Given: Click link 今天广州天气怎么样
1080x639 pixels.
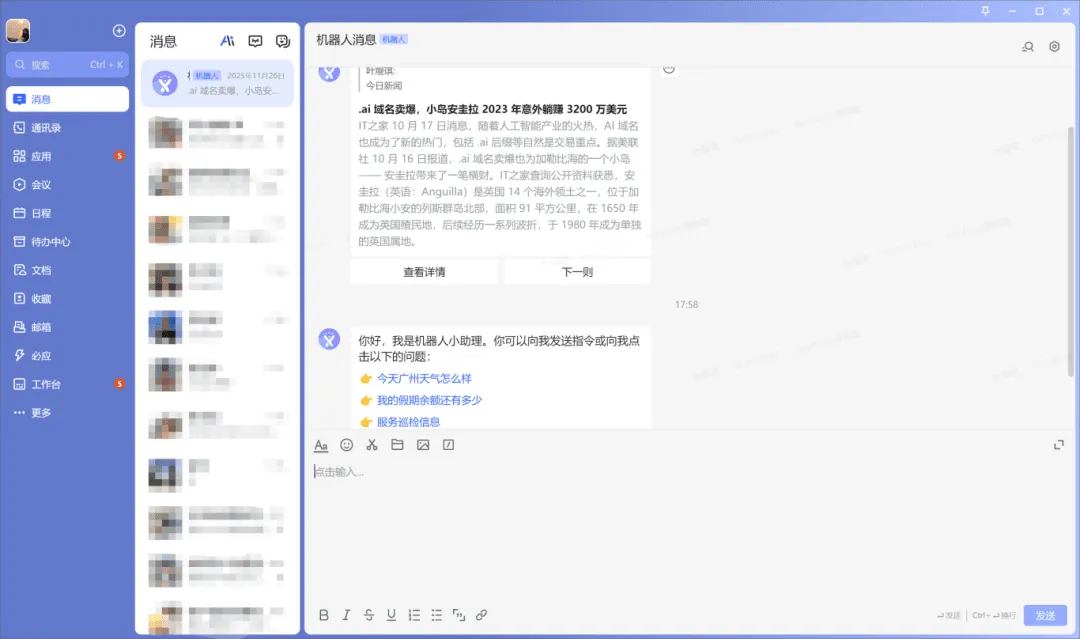Looking at the screenshot, I should 424,379.
